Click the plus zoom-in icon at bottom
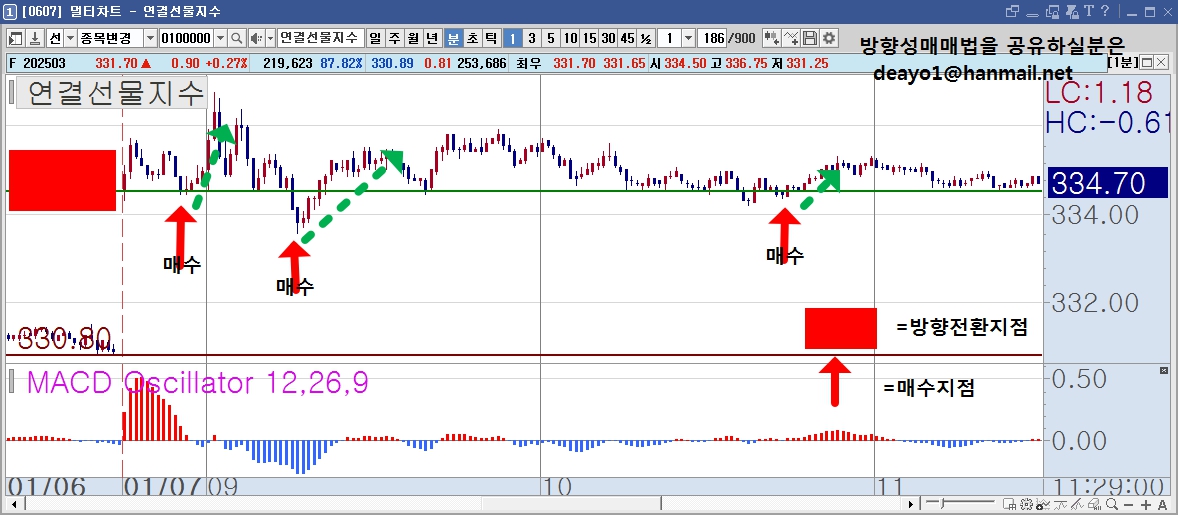The image size is (1178, 515). (1146, 504)
